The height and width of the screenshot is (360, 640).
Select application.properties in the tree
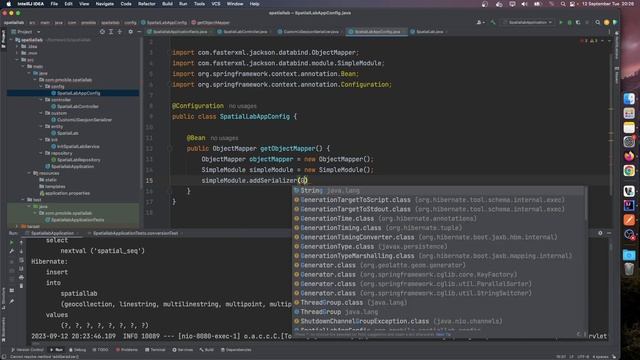[67, 193]
